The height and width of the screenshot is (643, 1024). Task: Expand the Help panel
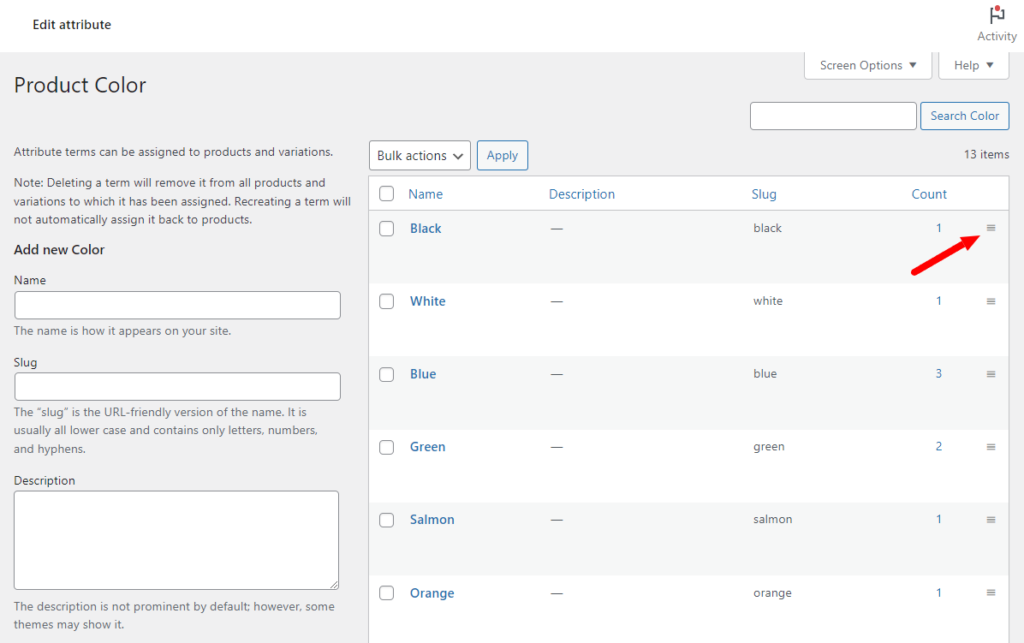(973, 65)
